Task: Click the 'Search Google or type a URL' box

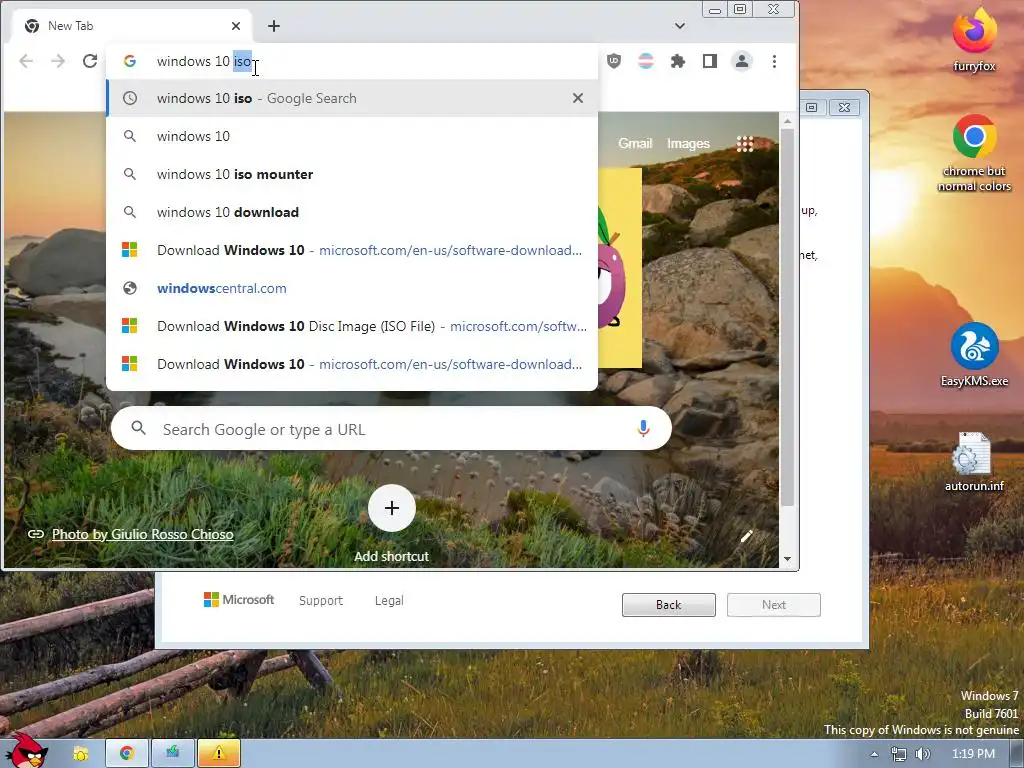Action: [391, 429]
